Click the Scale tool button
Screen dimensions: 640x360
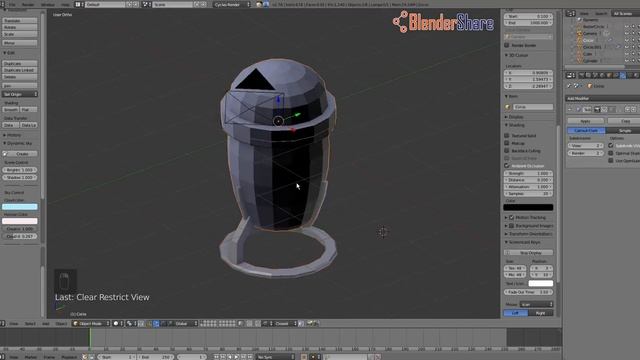(x=20, y=34)
